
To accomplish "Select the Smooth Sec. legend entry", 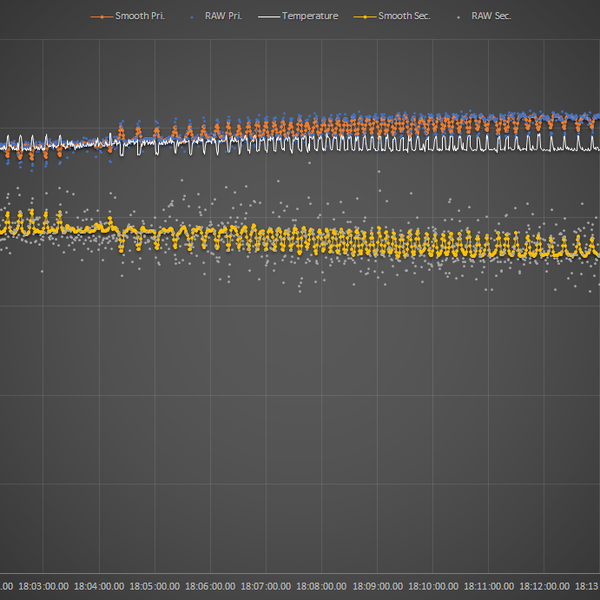I will [x=392, y=16].
